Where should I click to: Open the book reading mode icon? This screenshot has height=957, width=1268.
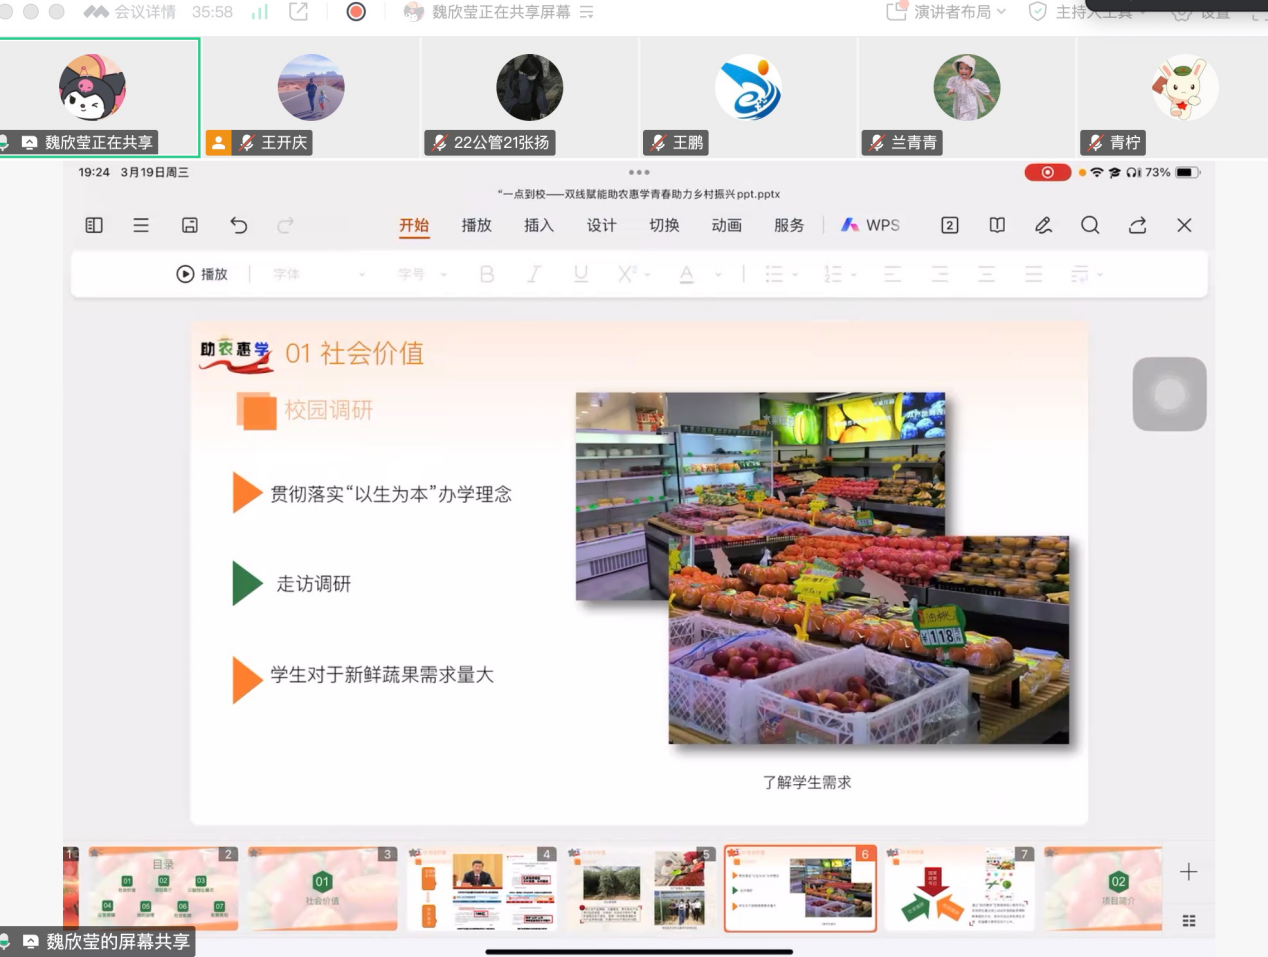click(x=997, y=225)
